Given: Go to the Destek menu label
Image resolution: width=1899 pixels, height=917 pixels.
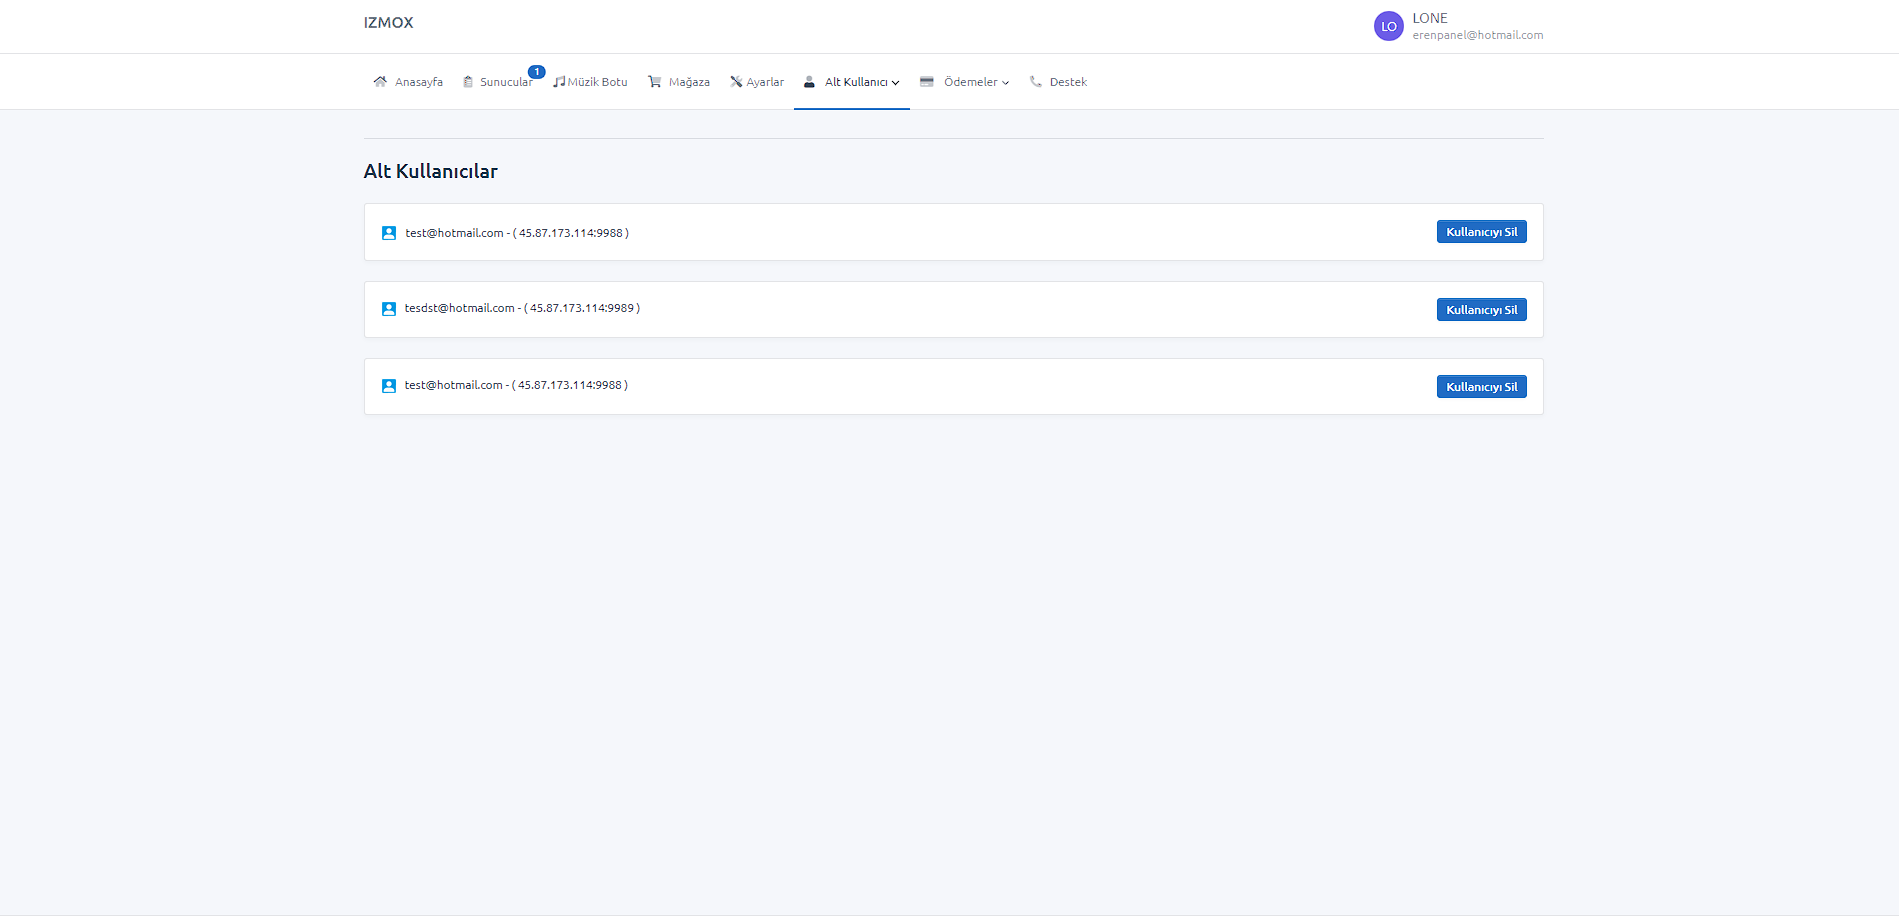Looking at the screenshot, I should click(1068, 82).
